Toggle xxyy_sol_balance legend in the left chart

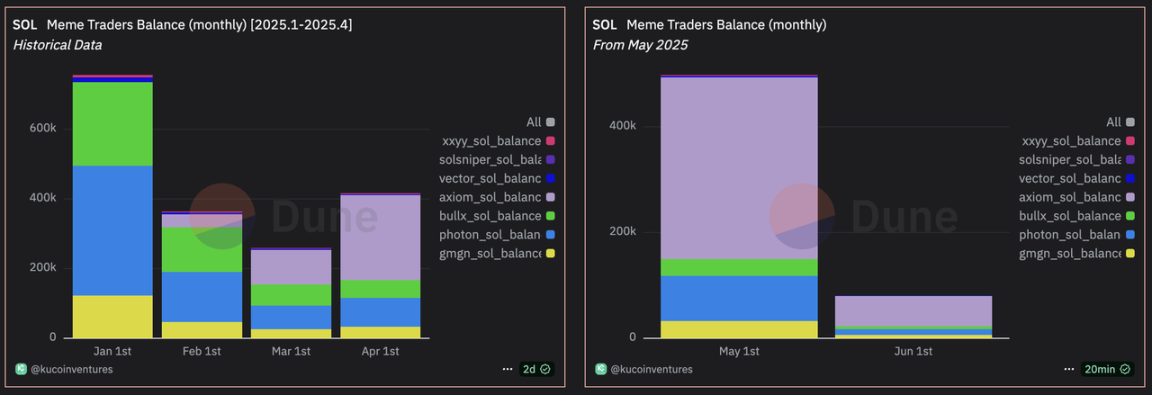pos(499,141)
